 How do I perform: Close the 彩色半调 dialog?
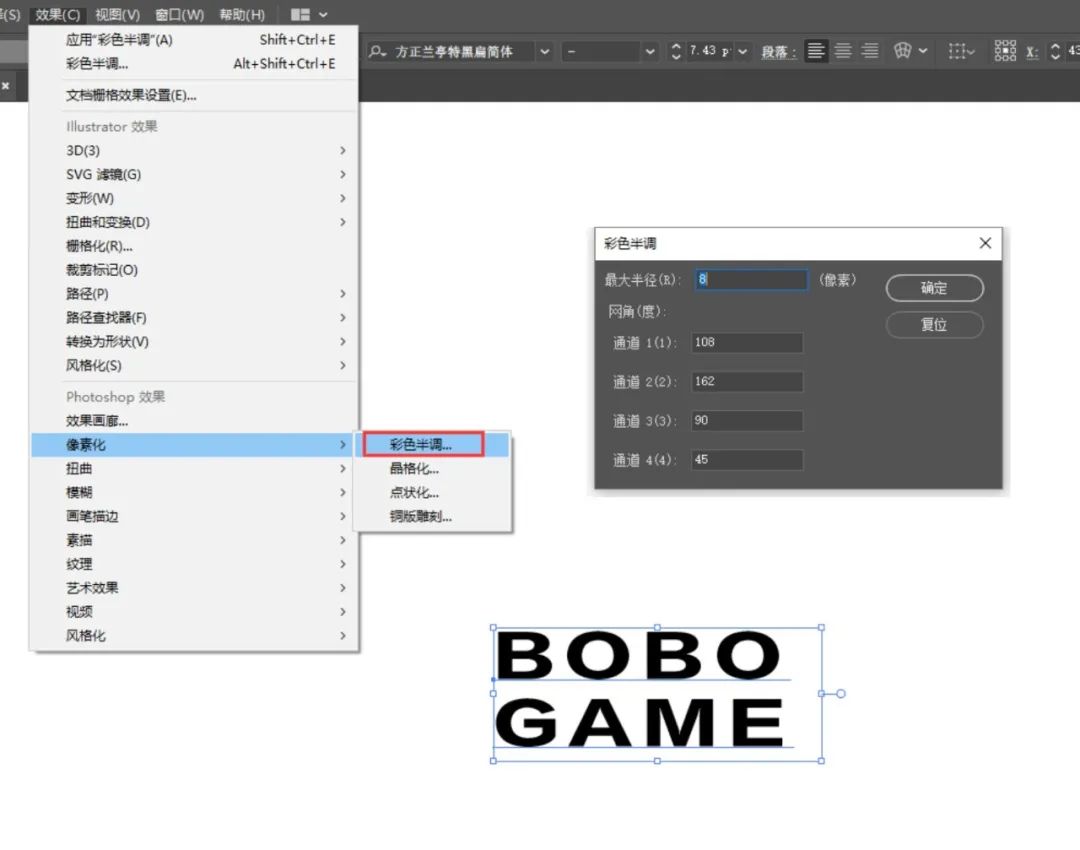[985, 243]
